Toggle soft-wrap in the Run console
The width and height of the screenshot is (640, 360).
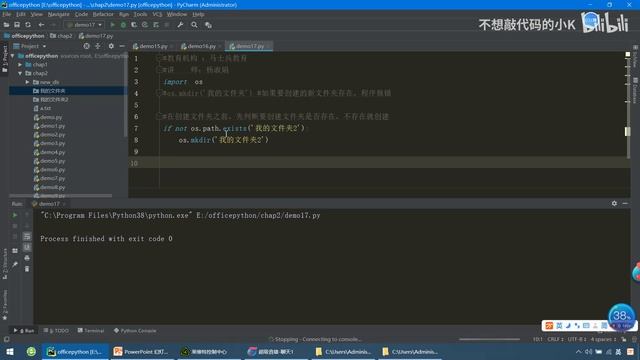27,236
